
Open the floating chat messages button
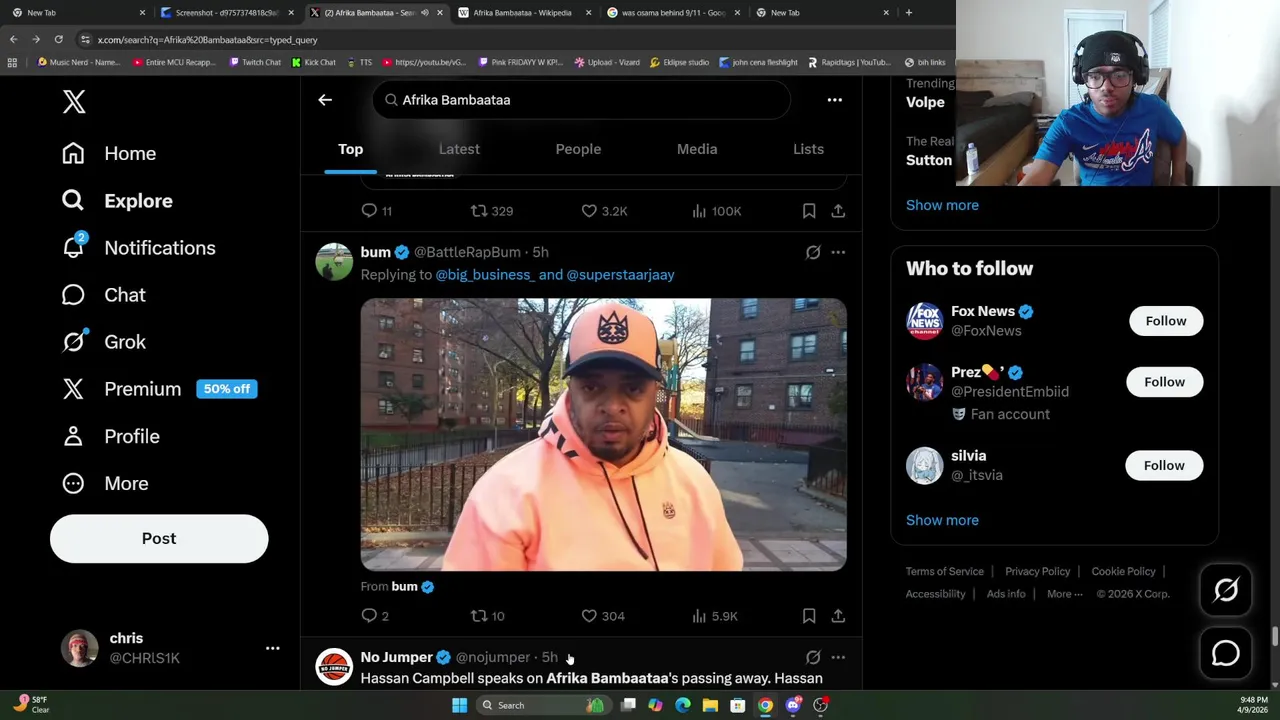click(1226, 653)
